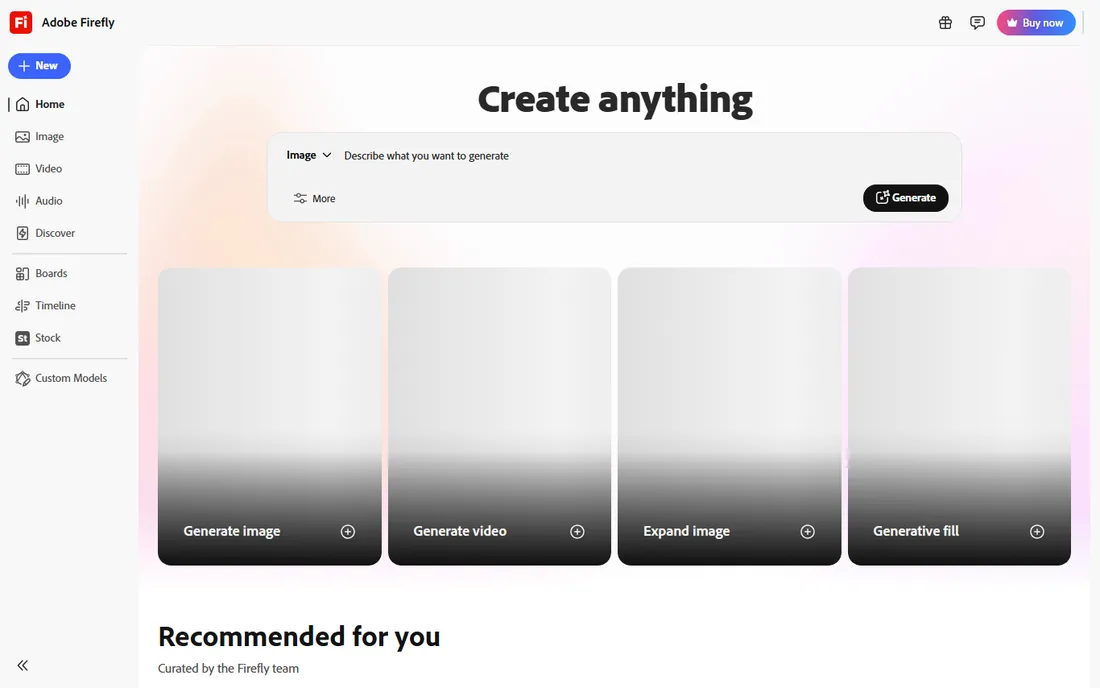Open the Generative fill card

[x=959, y=417]
